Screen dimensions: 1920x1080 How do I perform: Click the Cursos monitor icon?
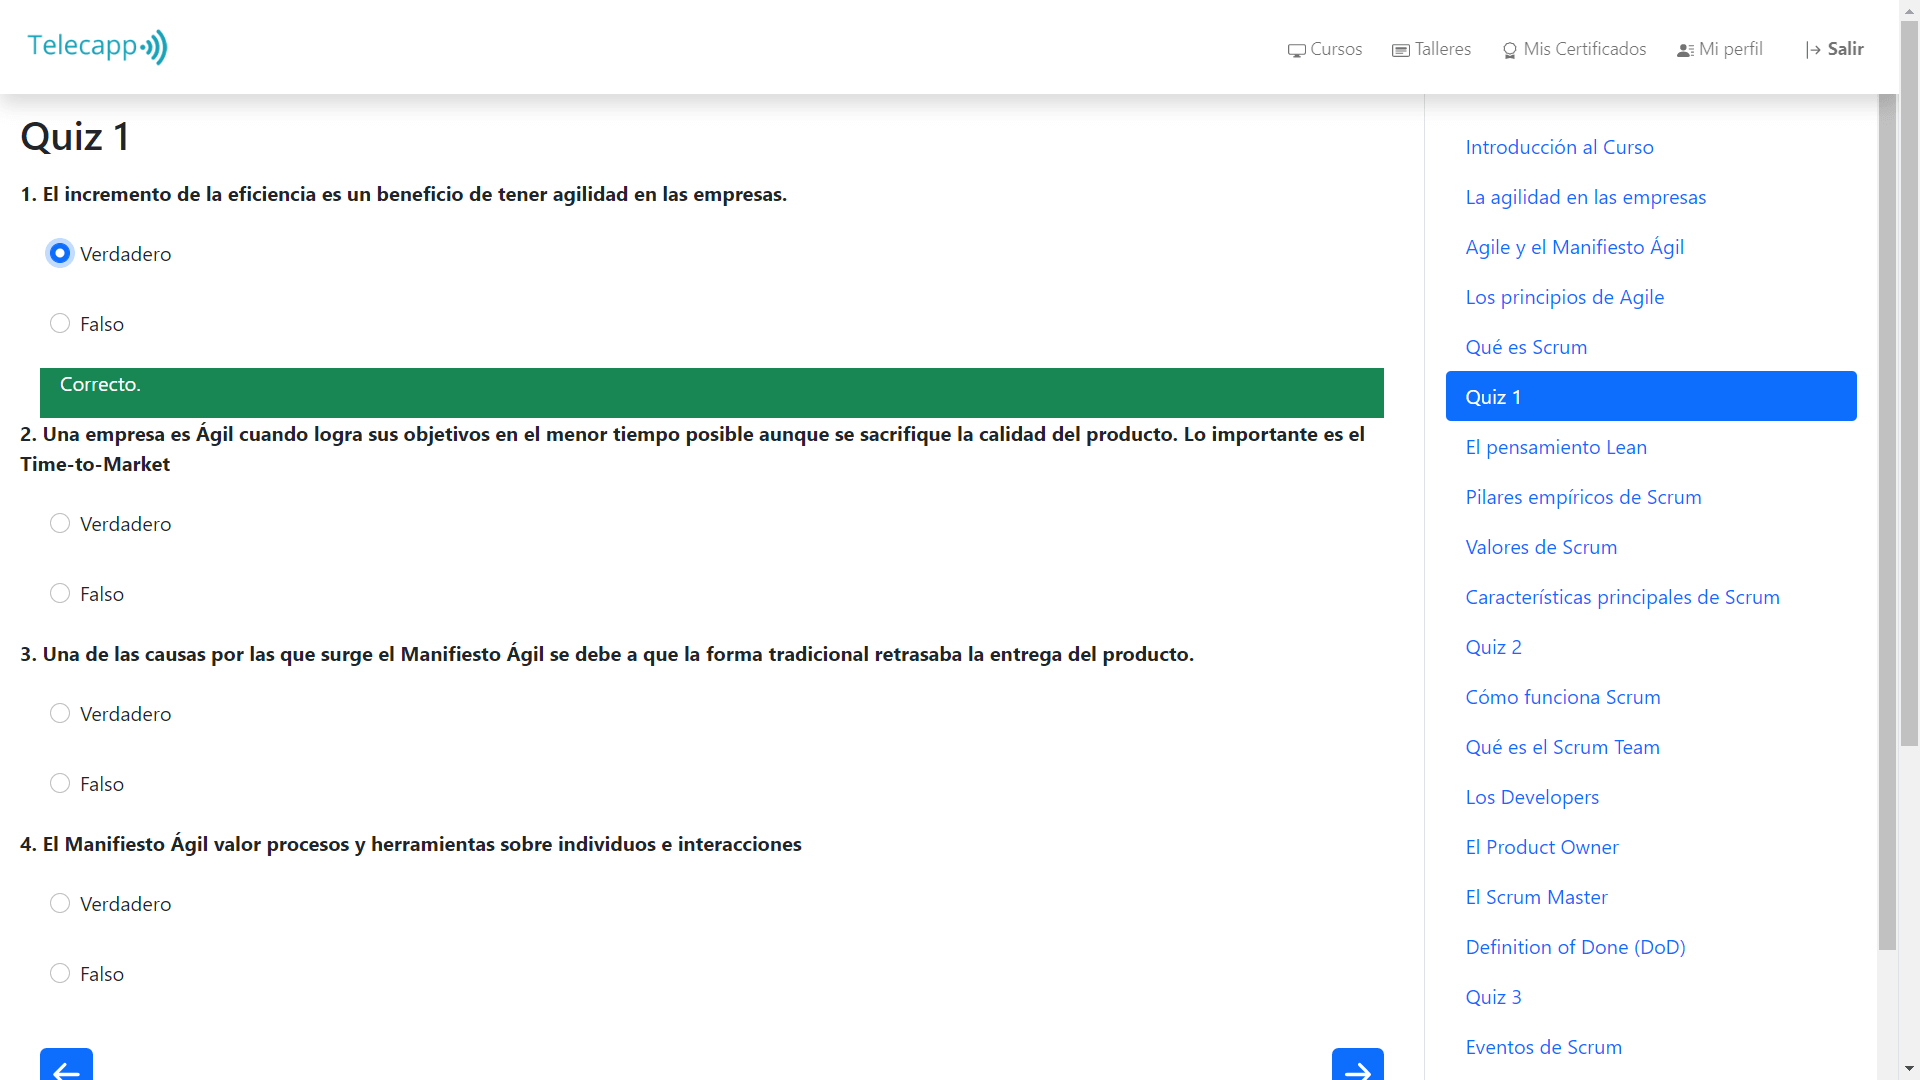pyautogui.click(x=1296, y=50)
